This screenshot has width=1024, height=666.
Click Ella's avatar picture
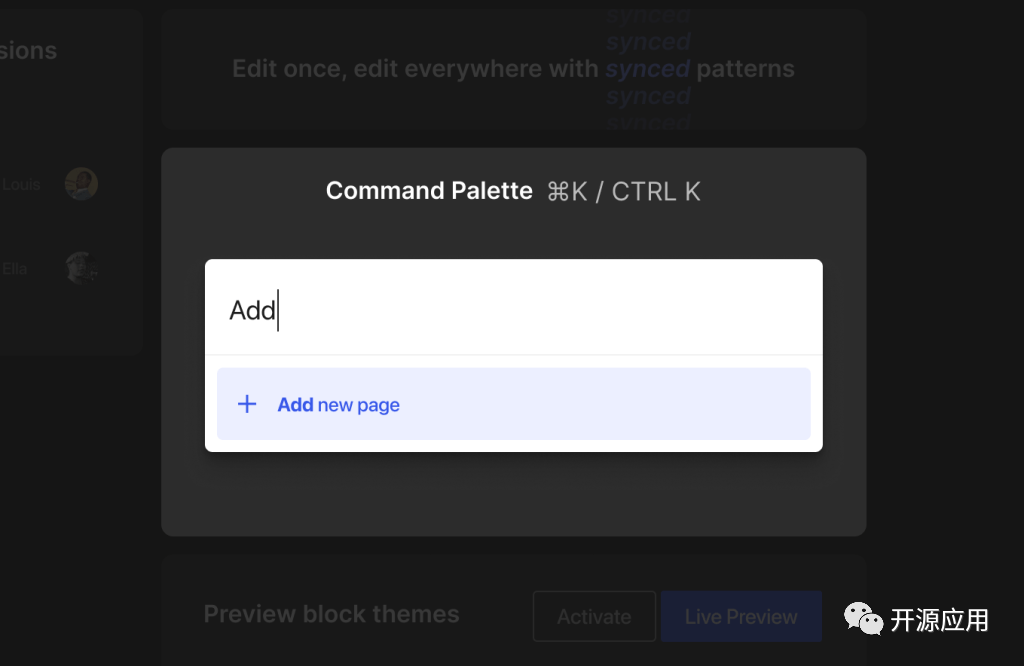(81, 268)
